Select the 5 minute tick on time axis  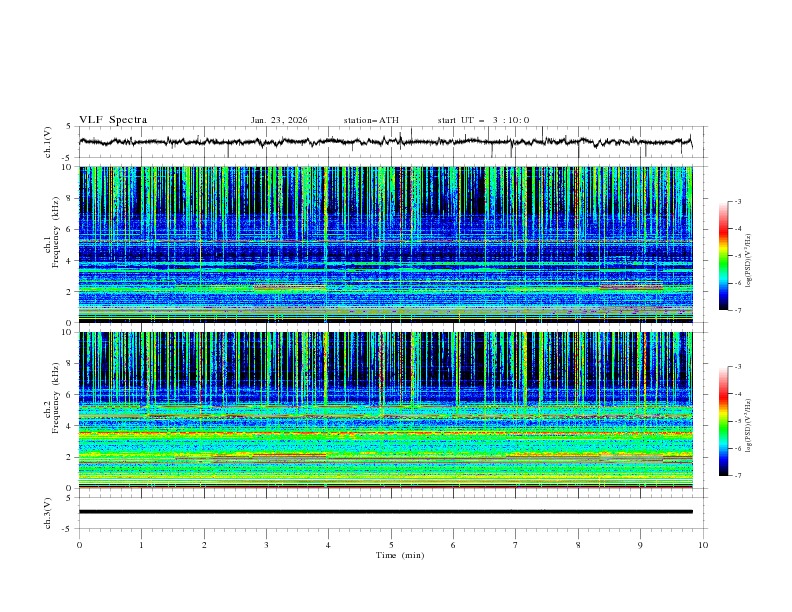click(391, 544)
